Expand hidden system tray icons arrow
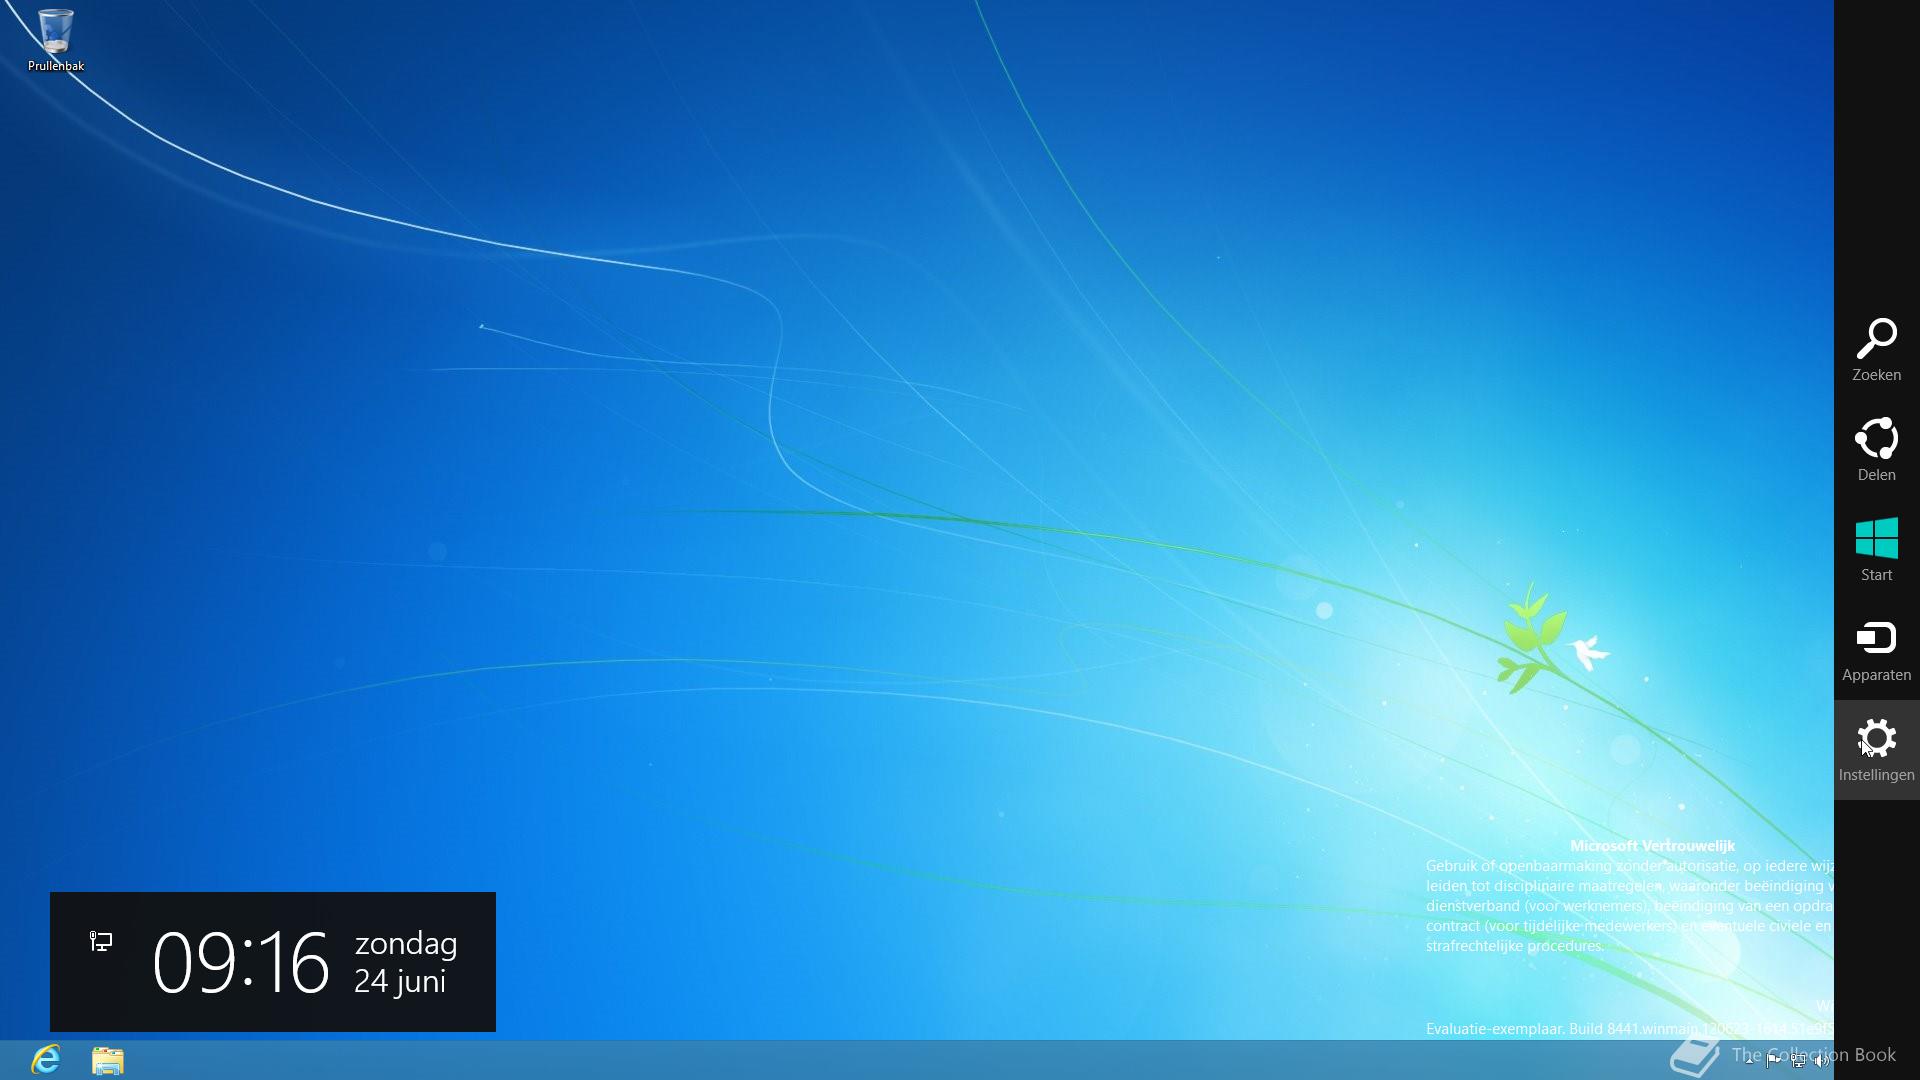Viewport: 1920px width, 1080px height. click(1749, 1060)
